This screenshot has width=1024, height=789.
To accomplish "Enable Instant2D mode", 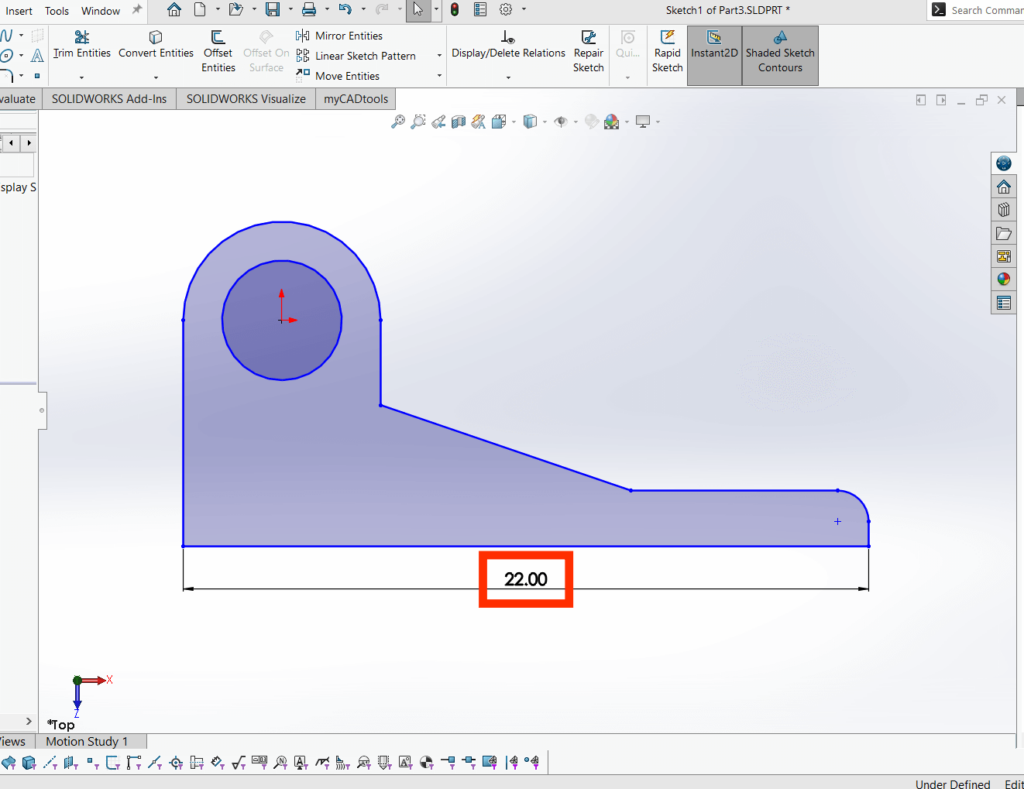I will click(713, 52).
